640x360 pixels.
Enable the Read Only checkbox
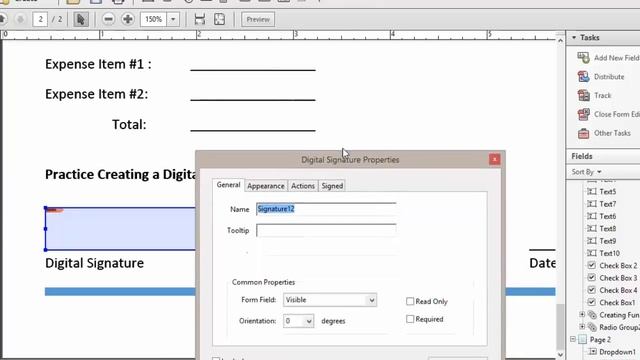pos(410,301)
